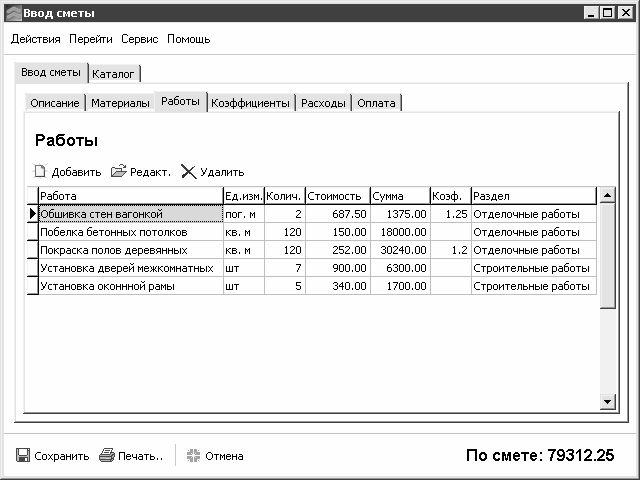
Task: Open the Действия menu
Action: [x=37, y=39]
